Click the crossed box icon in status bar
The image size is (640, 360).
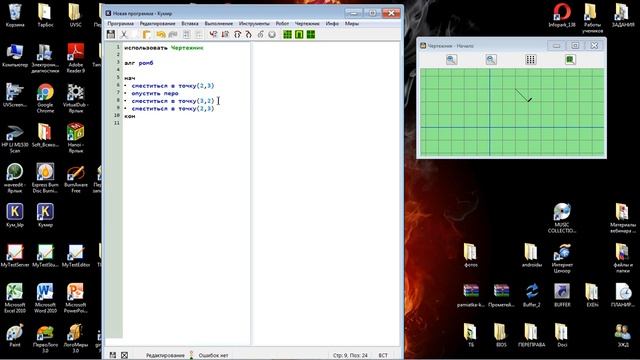coord(124,355)
